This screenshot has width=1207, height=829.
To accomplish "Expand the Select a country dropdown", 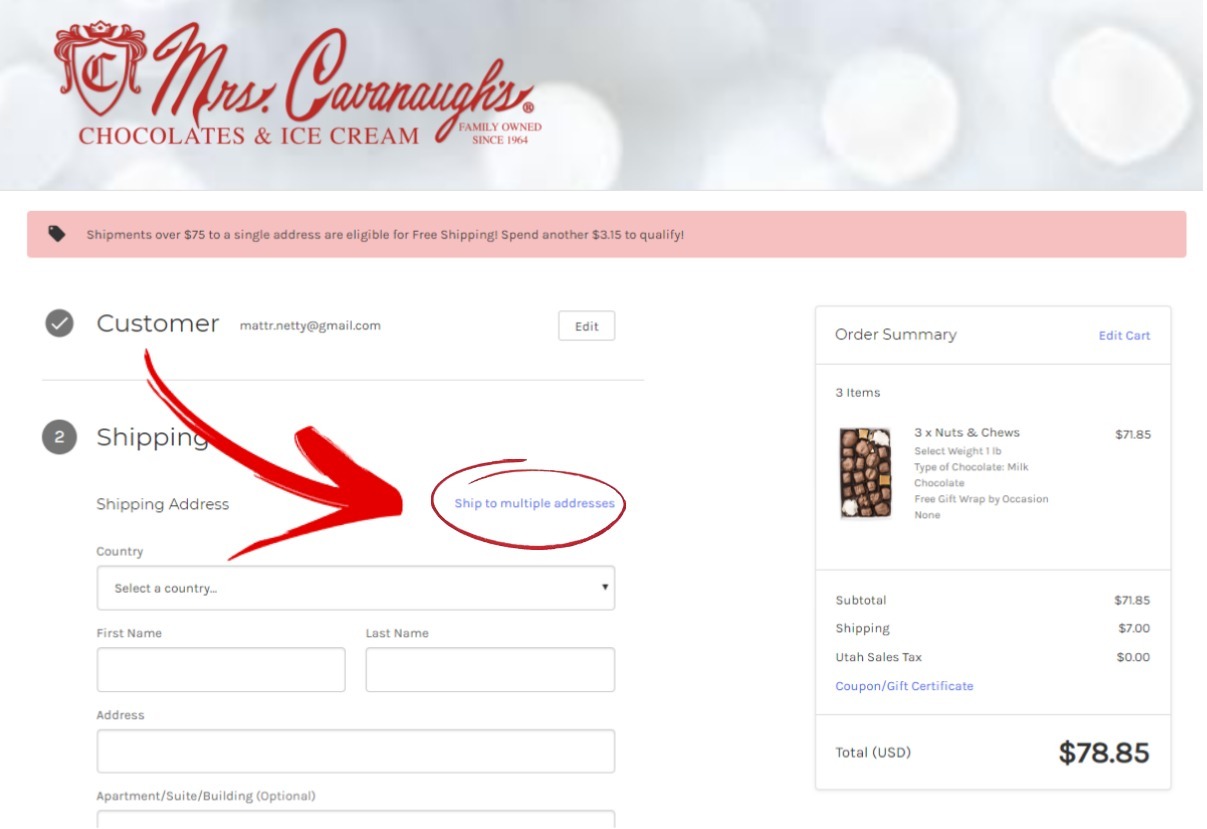I will [x=356, y=588].
